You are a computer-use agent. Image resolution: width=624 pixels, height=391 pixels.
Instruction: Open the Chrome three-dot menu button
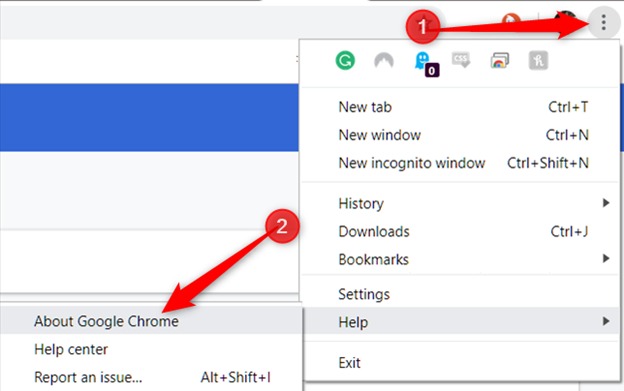[603, 22]
